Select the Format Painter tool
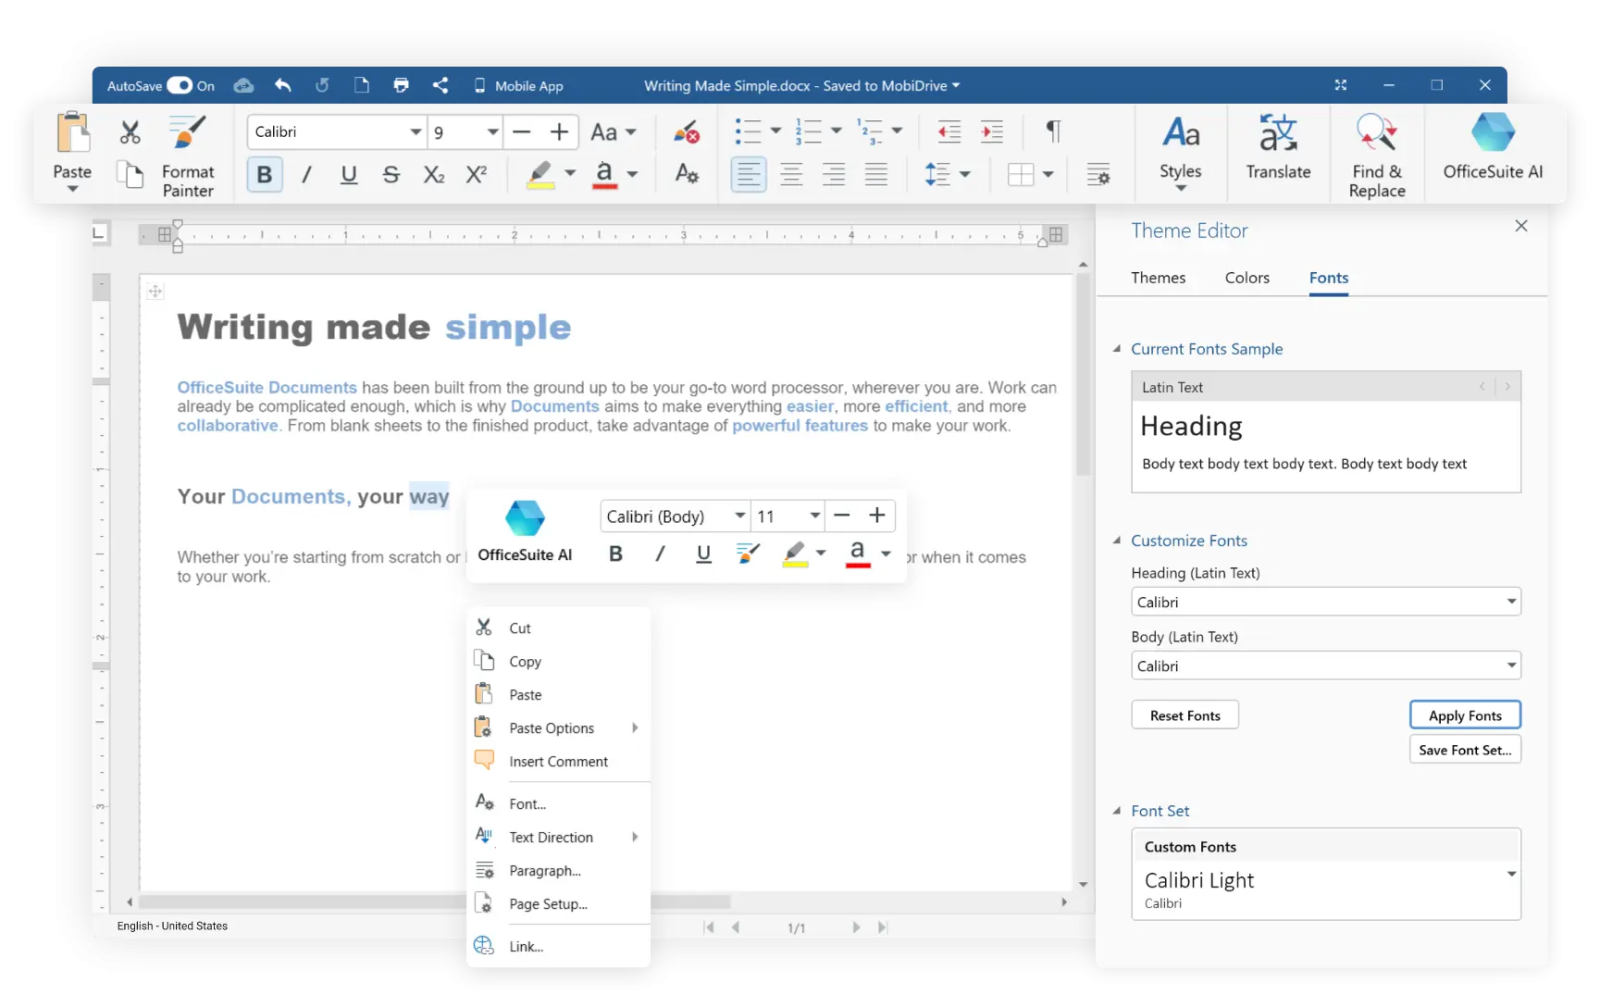1600x1007 pixels. pos(188,157)
